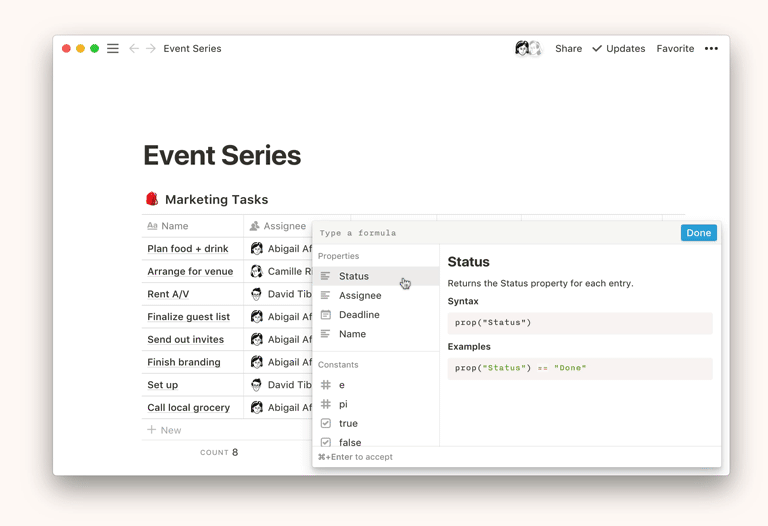The height and width of the screenshot is (526, 768).
Task: Click the Share button
Action: (568, 48)
